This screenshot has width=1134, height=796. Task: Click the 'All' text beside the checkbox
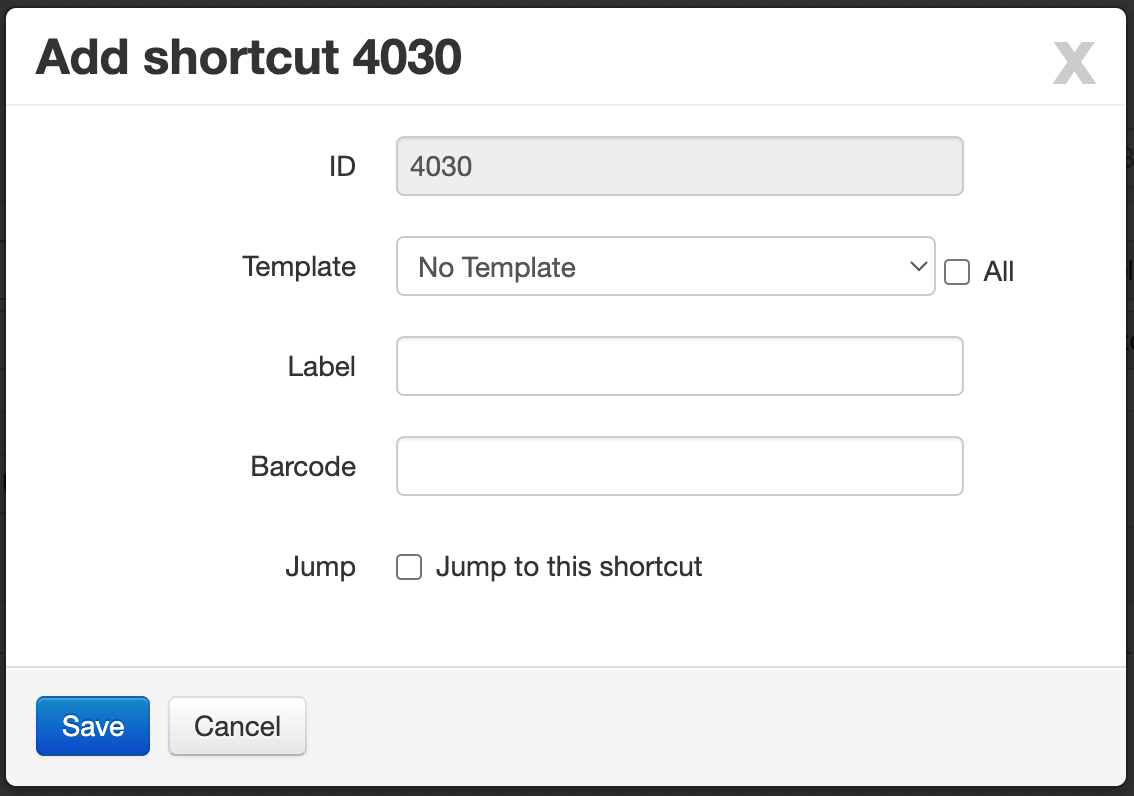pyautogui.click(x=998, y=272)
